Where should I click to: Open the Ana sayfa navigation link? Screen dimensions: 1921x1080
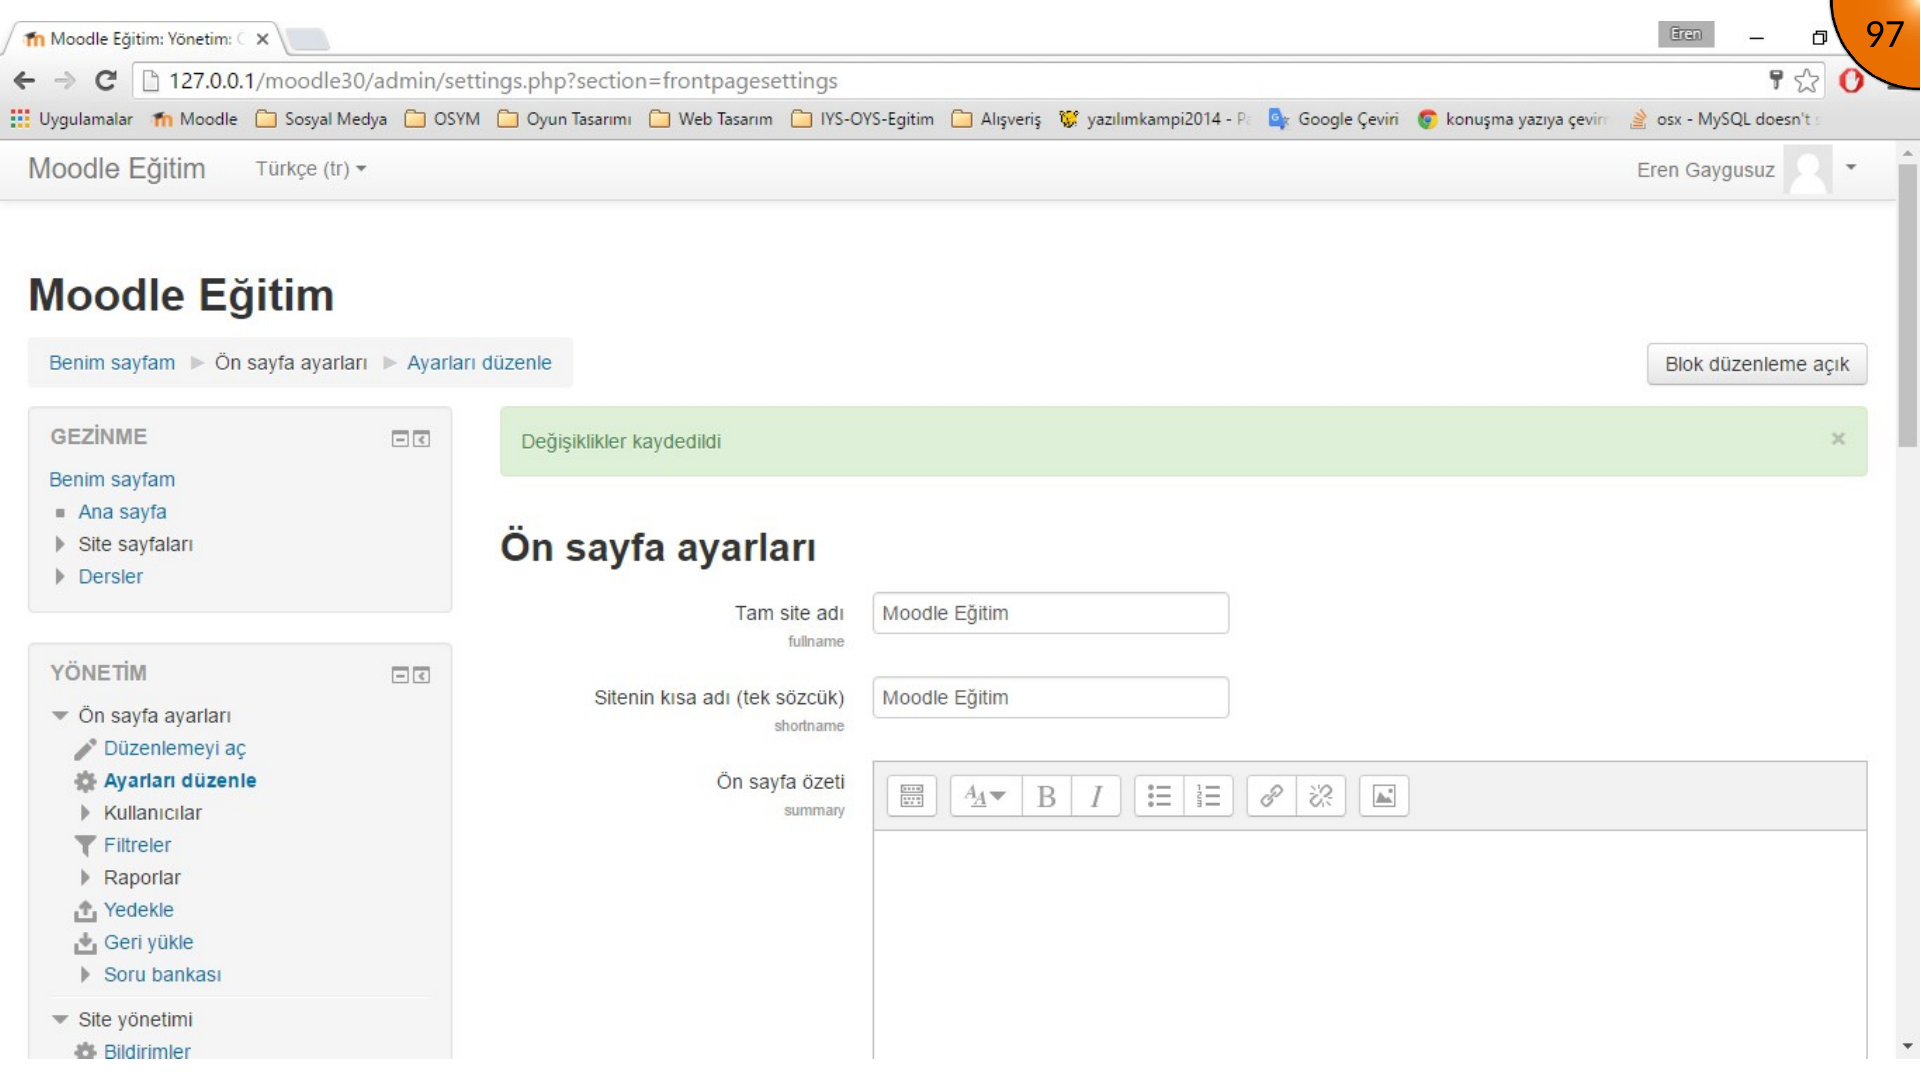click(122, 512)
